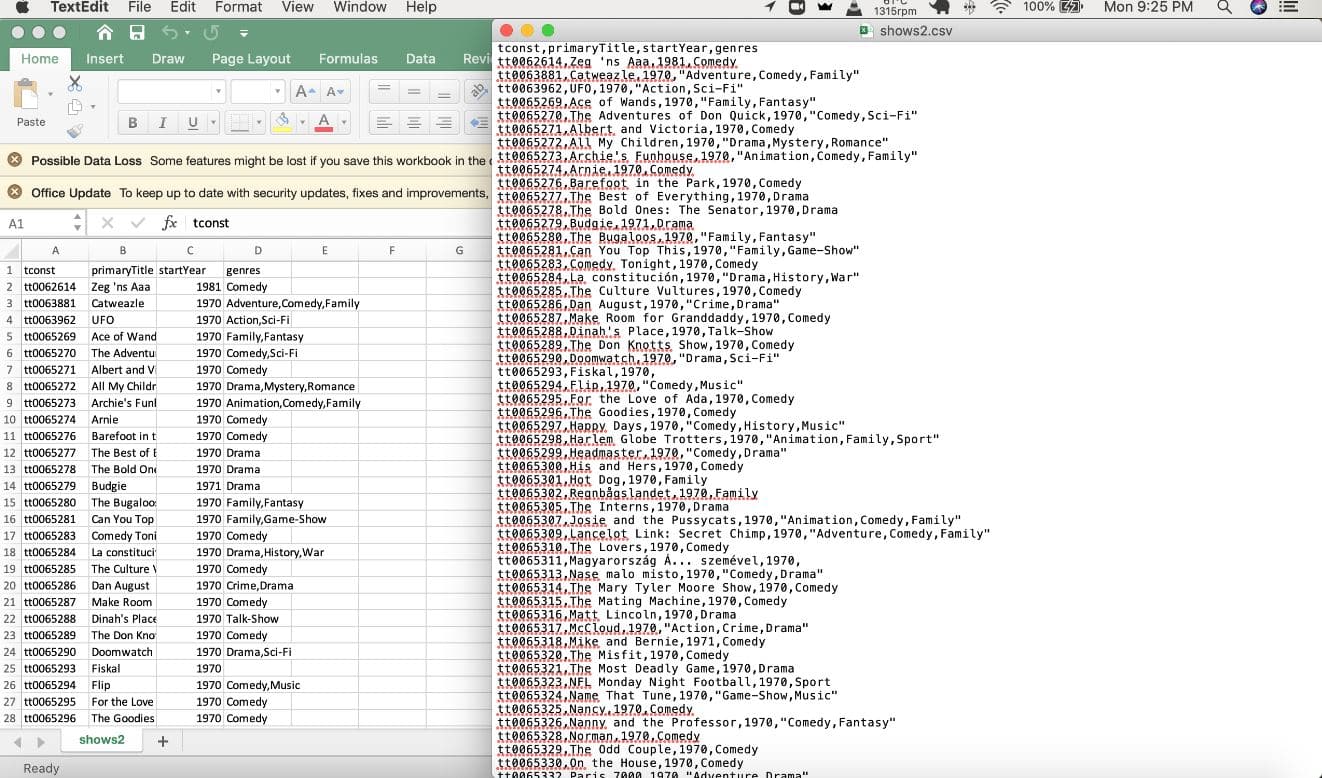
Task: Open the TextEdit application menu
Action: (x=79, y=7)
